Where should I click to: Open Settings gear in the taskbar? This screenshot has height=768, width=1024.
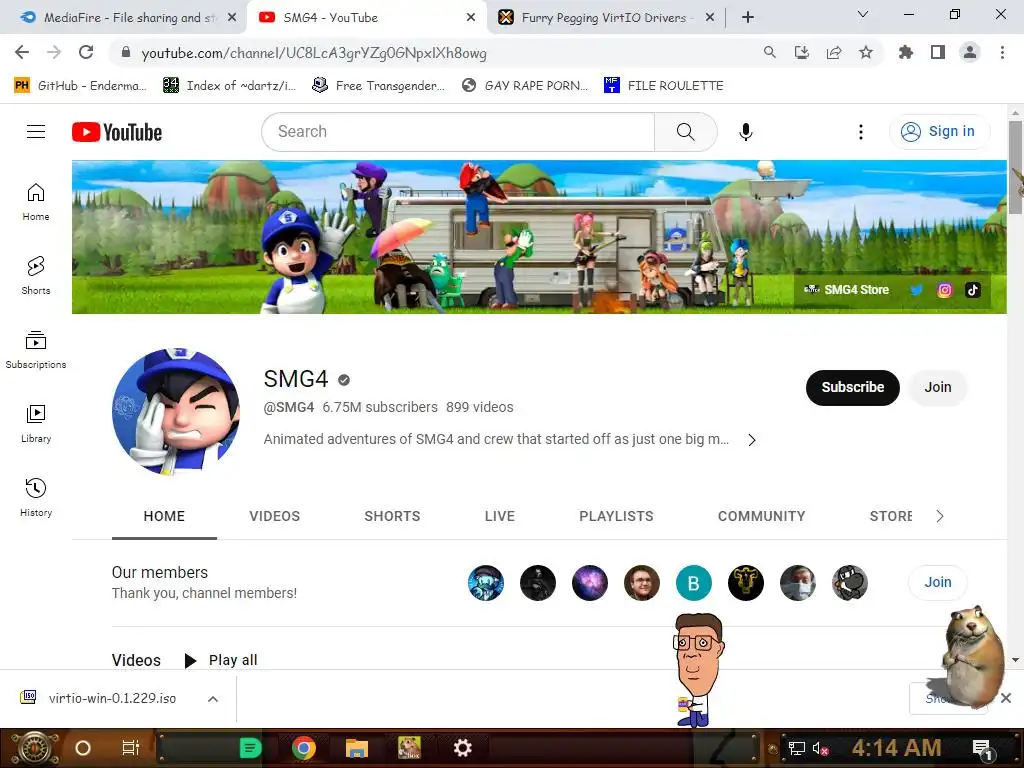point(462,748)
